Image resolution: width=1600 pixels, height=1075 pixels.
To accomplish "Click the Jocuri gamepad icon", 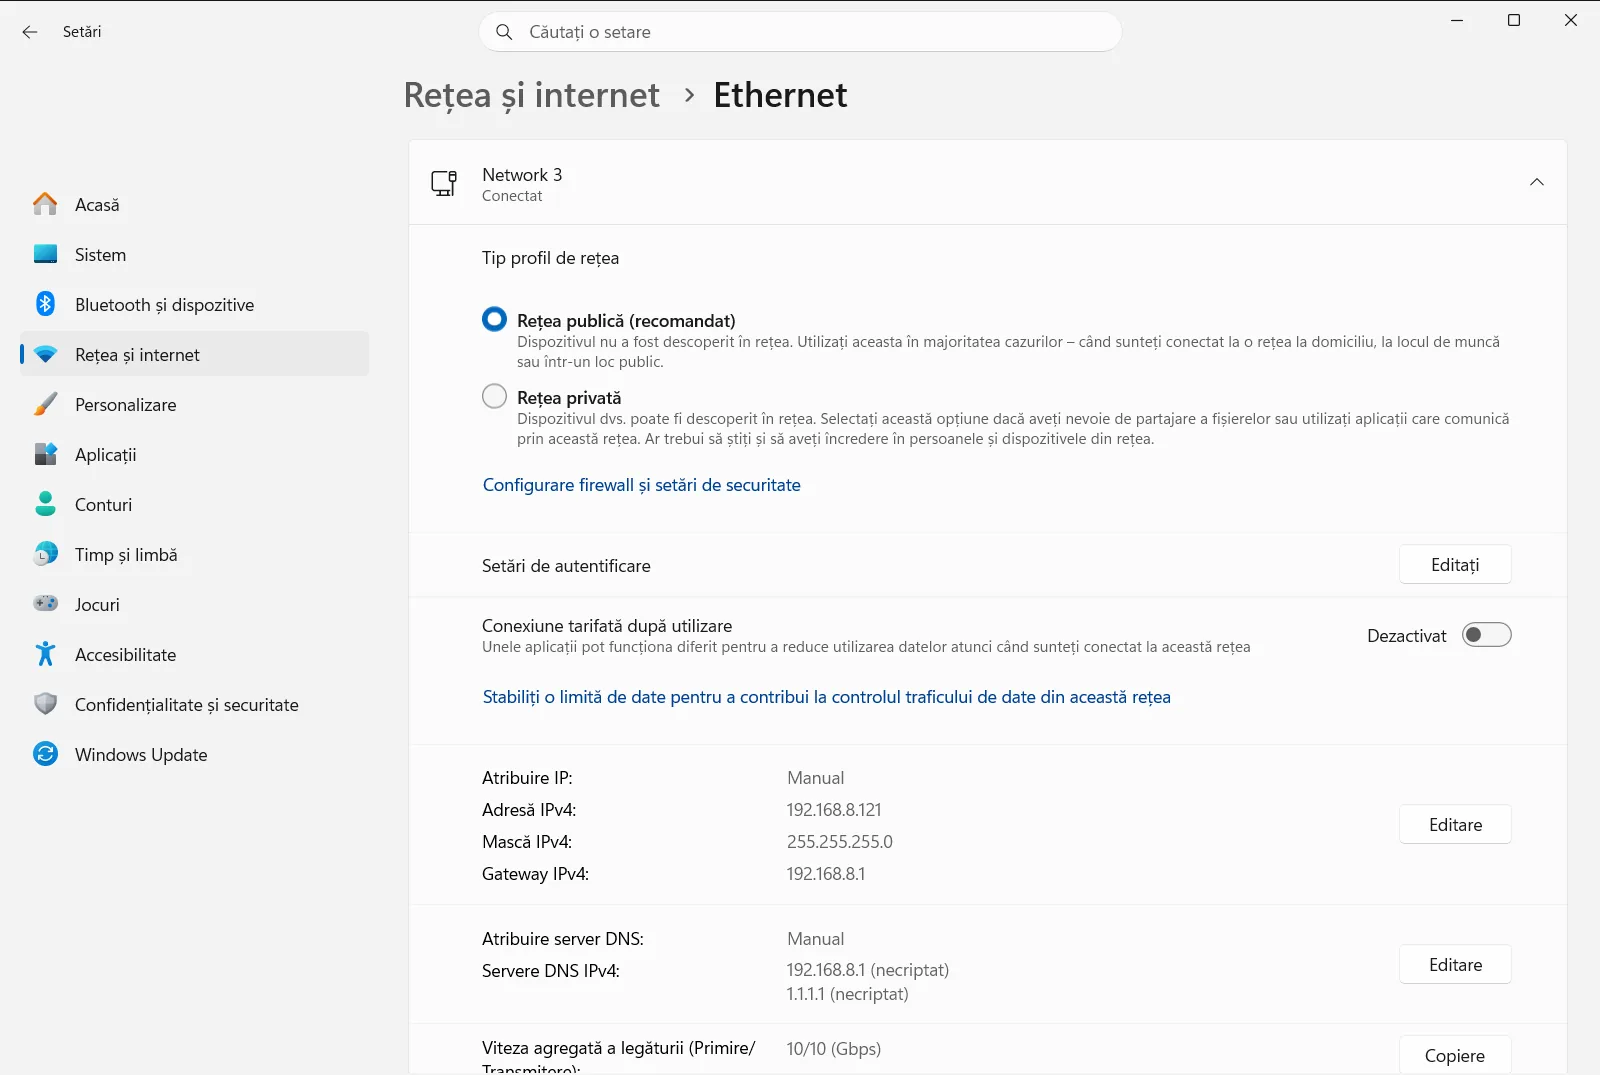I will 45,604.
